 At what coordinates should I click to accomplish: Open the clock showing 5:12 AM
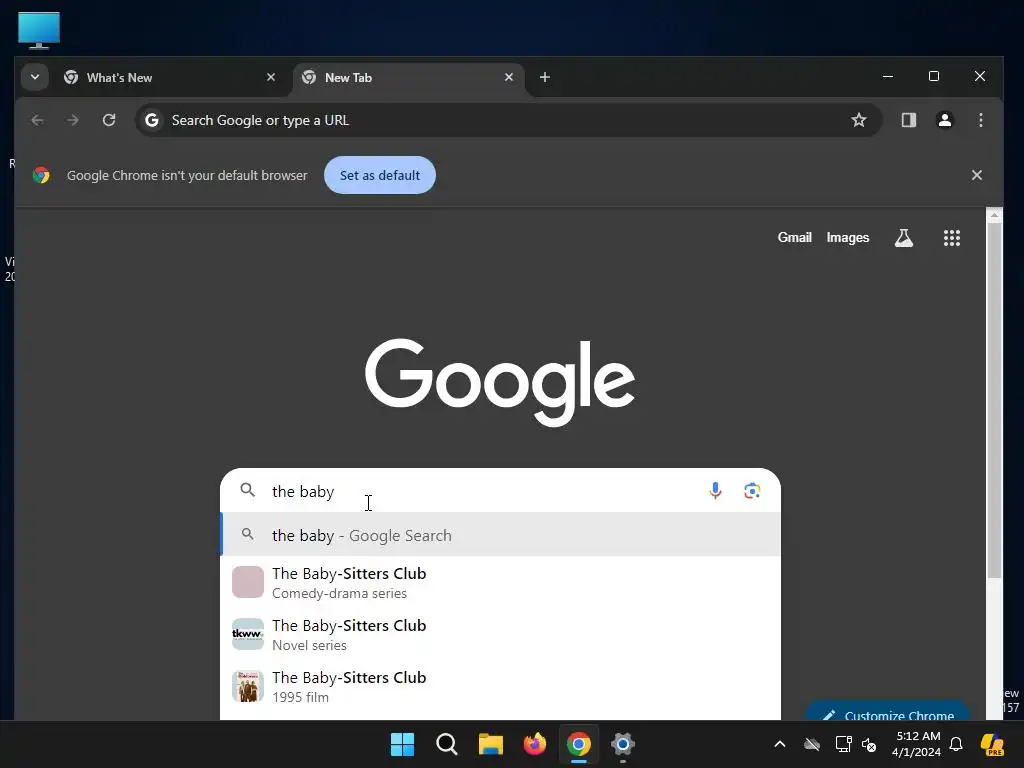pyautogui.click(x=918, y=744)
